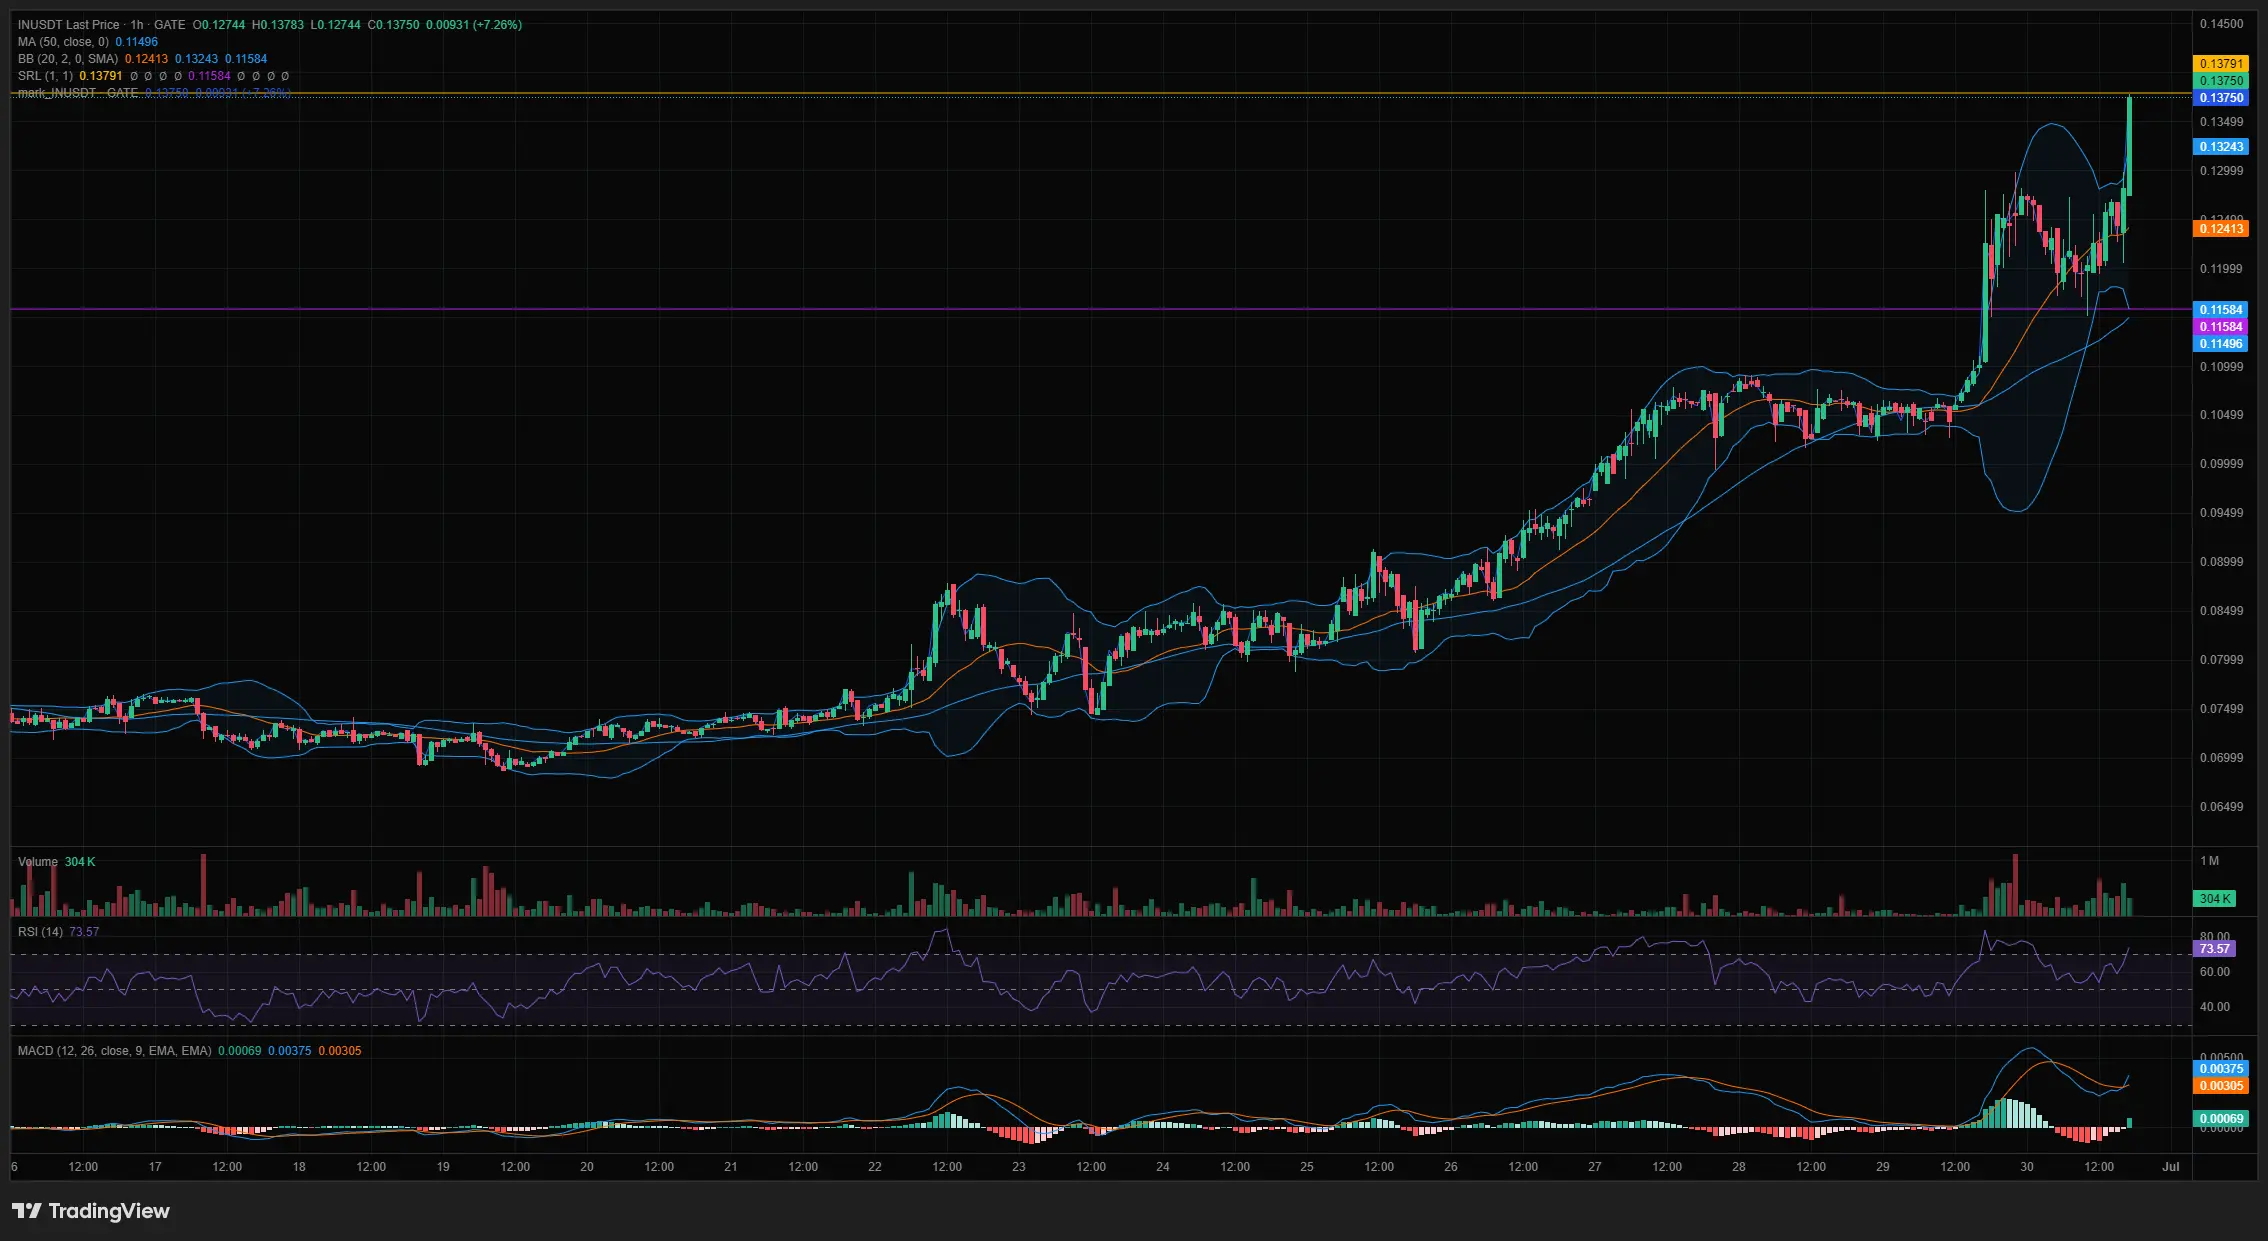Click the blue 0.13750 price-axis label
The width and height of the screenshot is (2268, 1241).
(x=2221, y=98)
